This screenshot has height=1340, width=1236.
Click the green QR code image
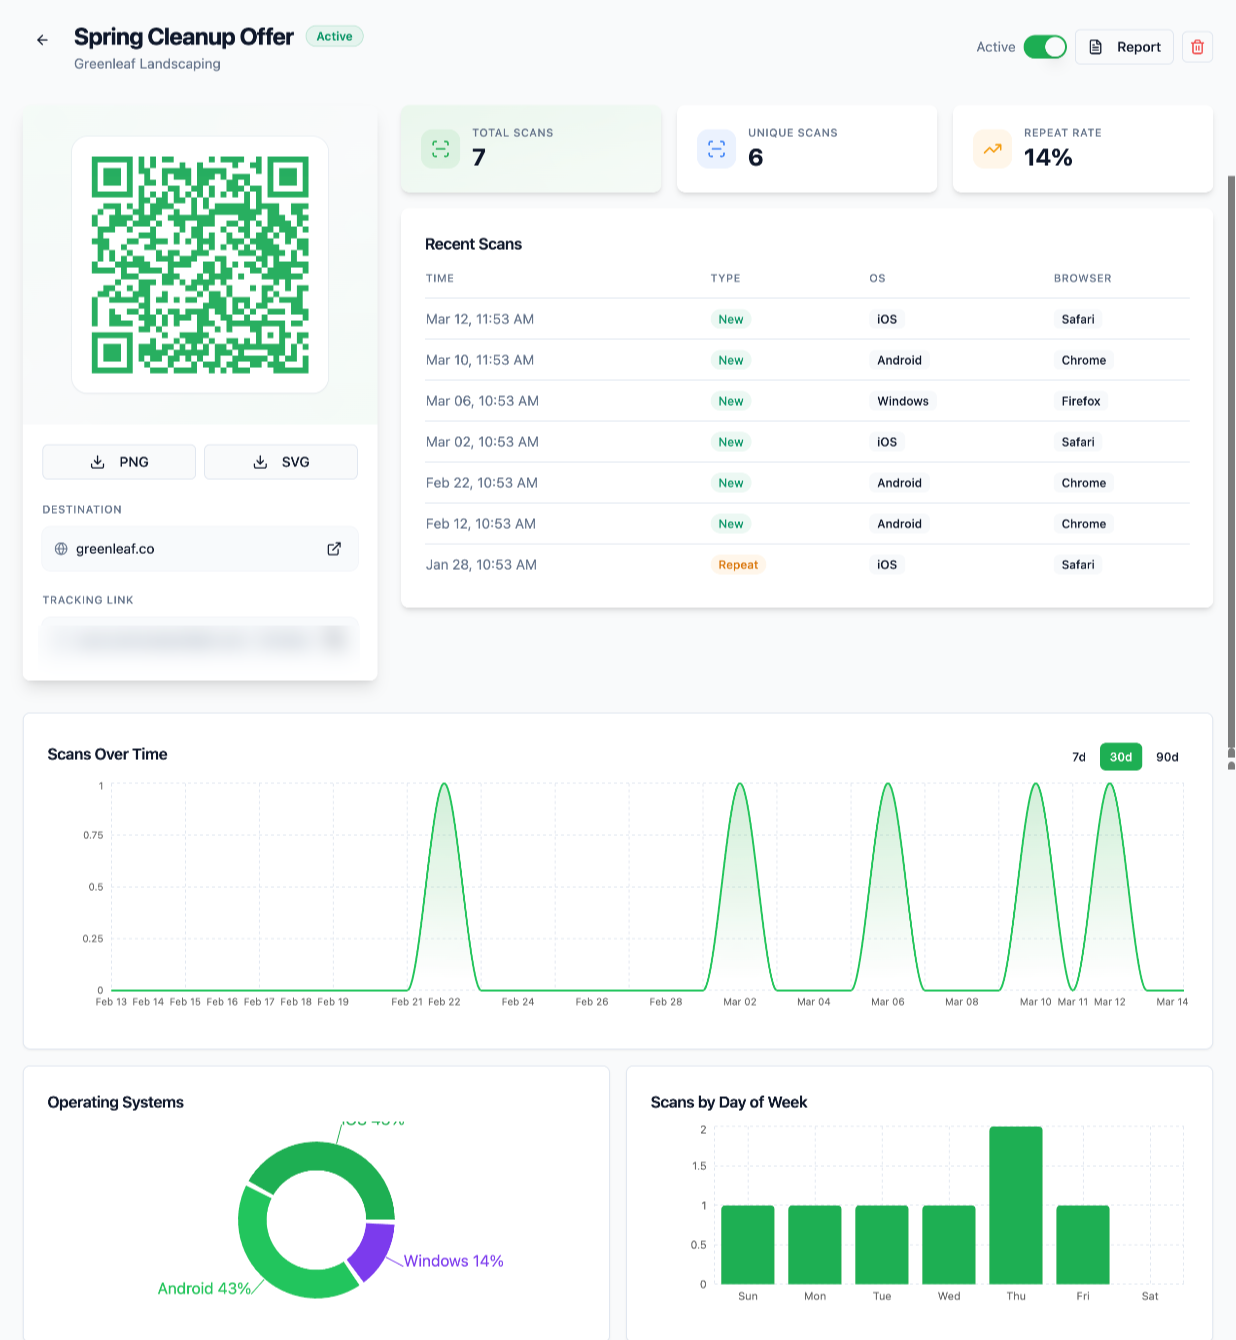[x=200, y=265]
